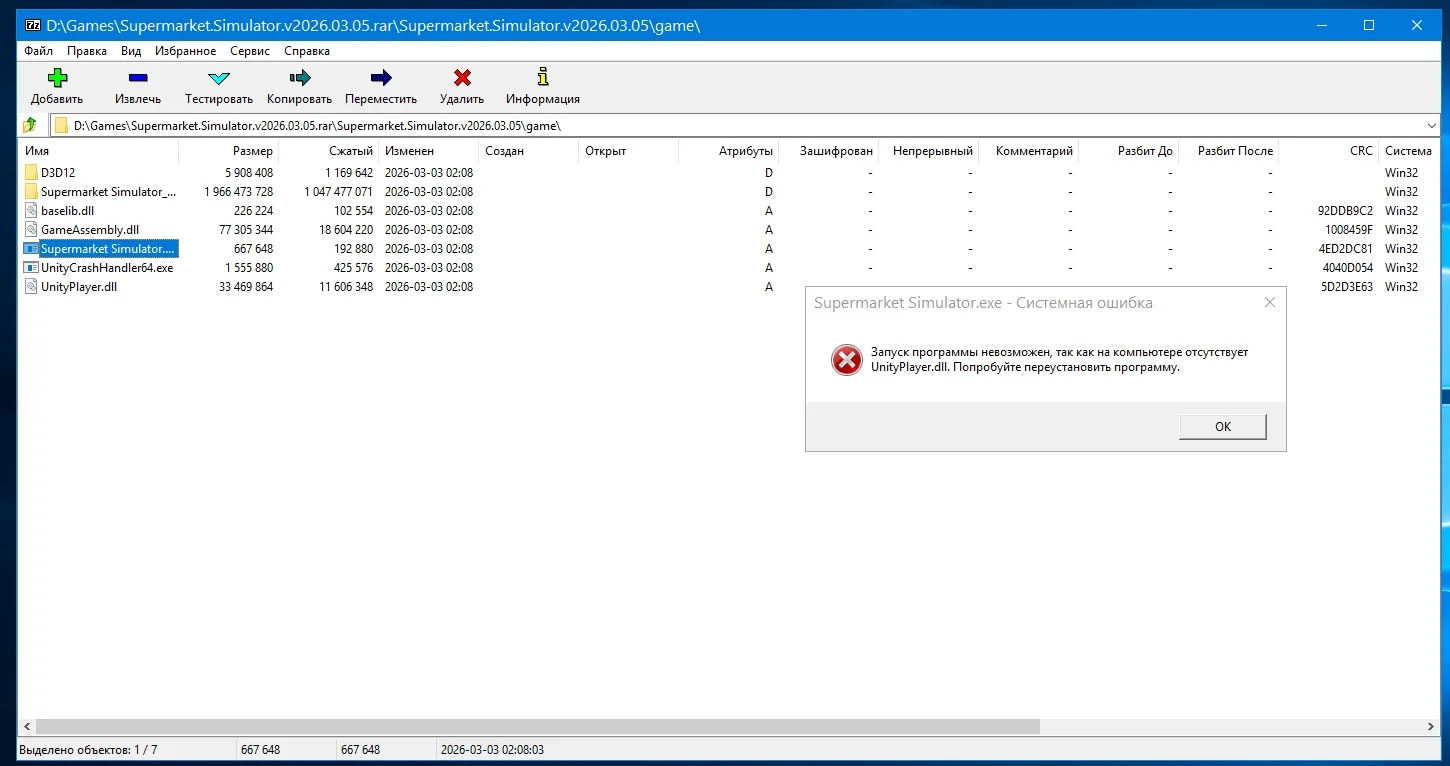1450x766 pixels.
Task: Click the Test archive toolbar icon
Action: pyautogui.click(x=218, y=78)
